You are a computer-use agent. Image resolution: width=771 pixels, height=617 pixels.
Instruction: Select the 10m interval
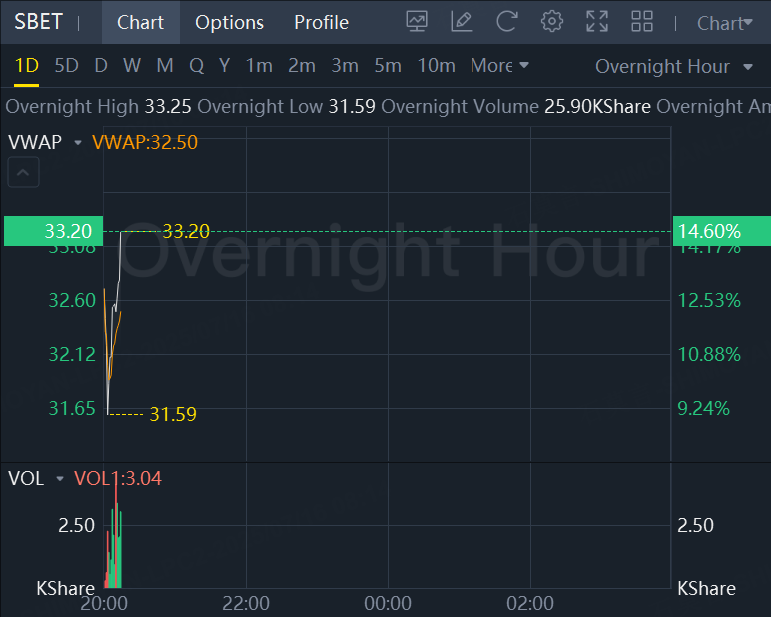tap(436, 66)
